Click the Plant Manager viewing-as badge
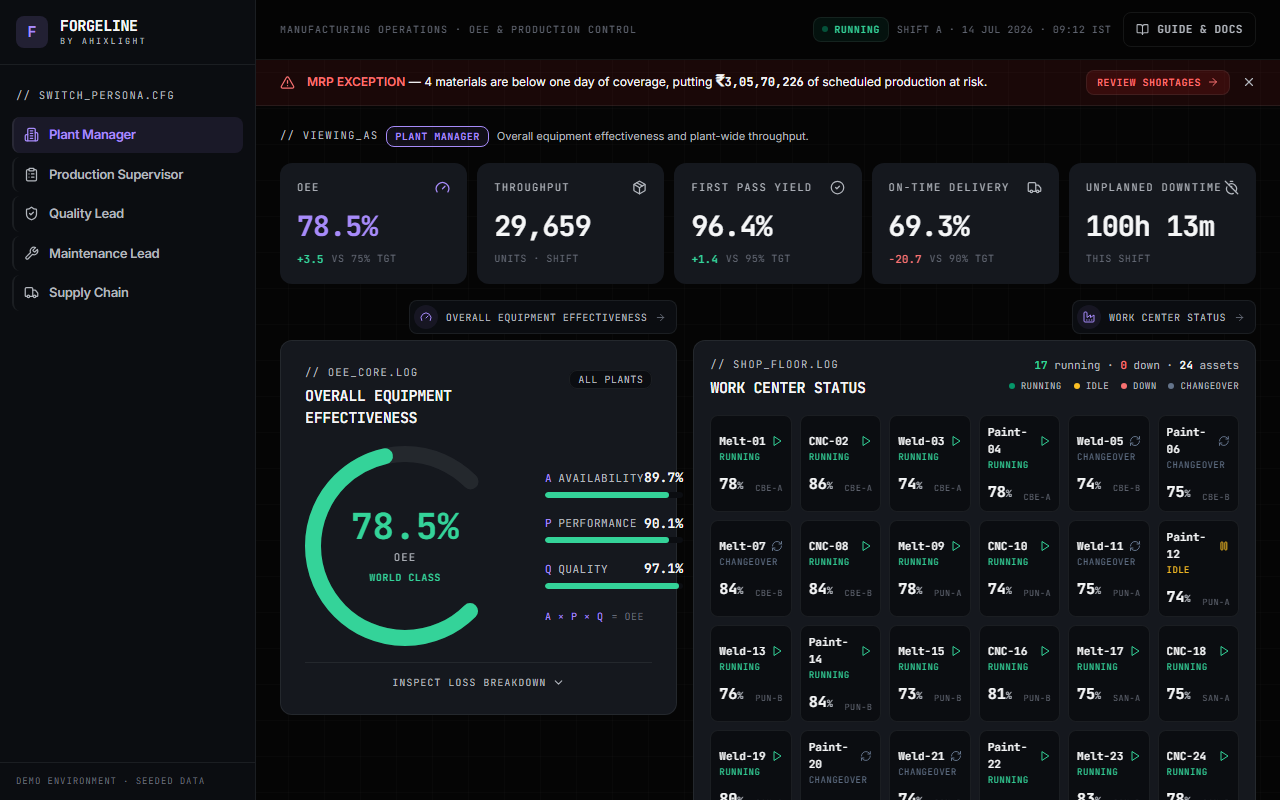The width and height of the screenshot is (1280, 800). click(438, 136)
